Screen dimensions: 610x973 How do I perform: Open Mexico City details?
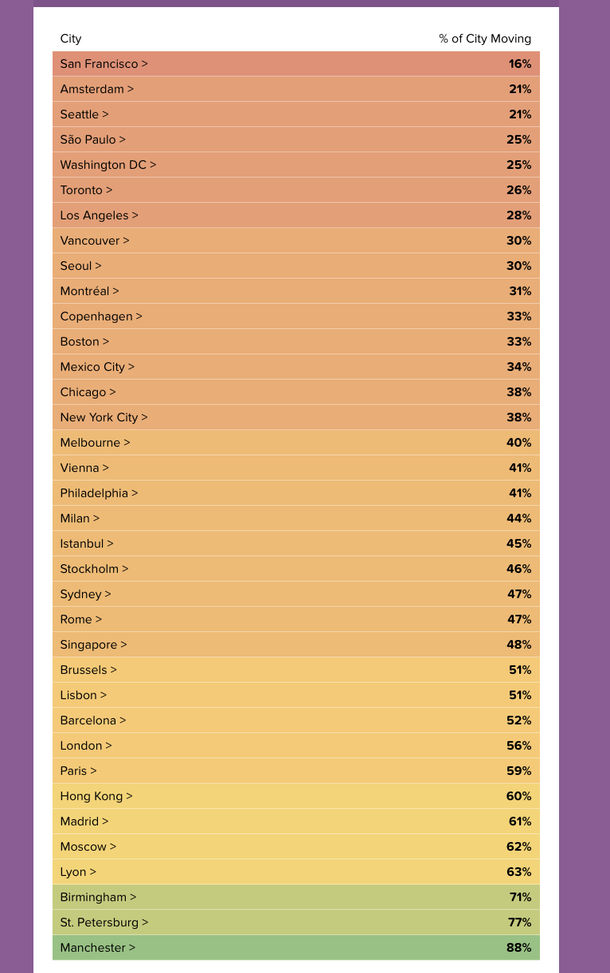click(97, 367)
